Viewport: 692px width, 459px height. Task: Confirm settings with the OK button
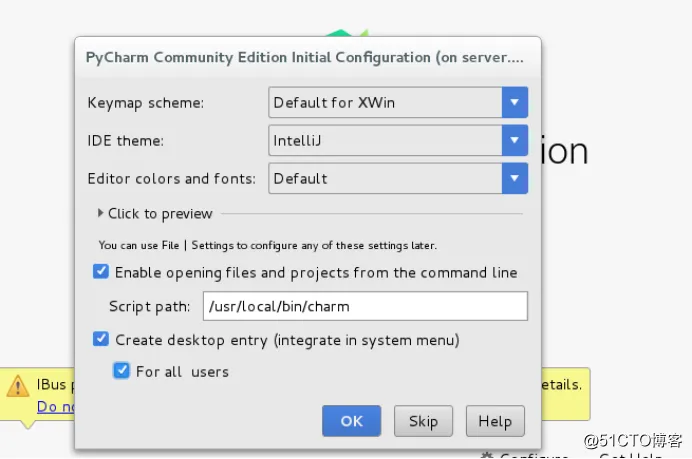tap(351, 421)
